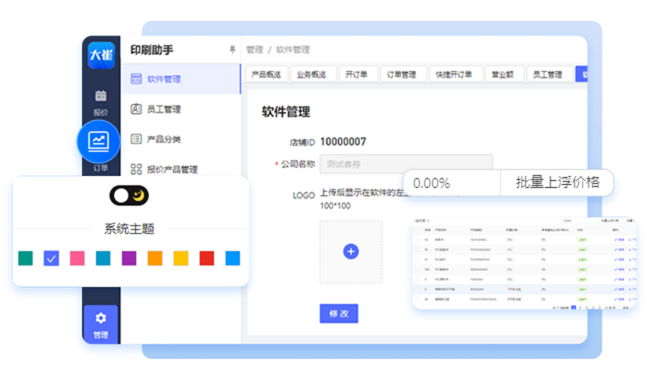Click the blue plus icon to upload logo
Viewport: 650px width, 380px height.
coord(351,251)
